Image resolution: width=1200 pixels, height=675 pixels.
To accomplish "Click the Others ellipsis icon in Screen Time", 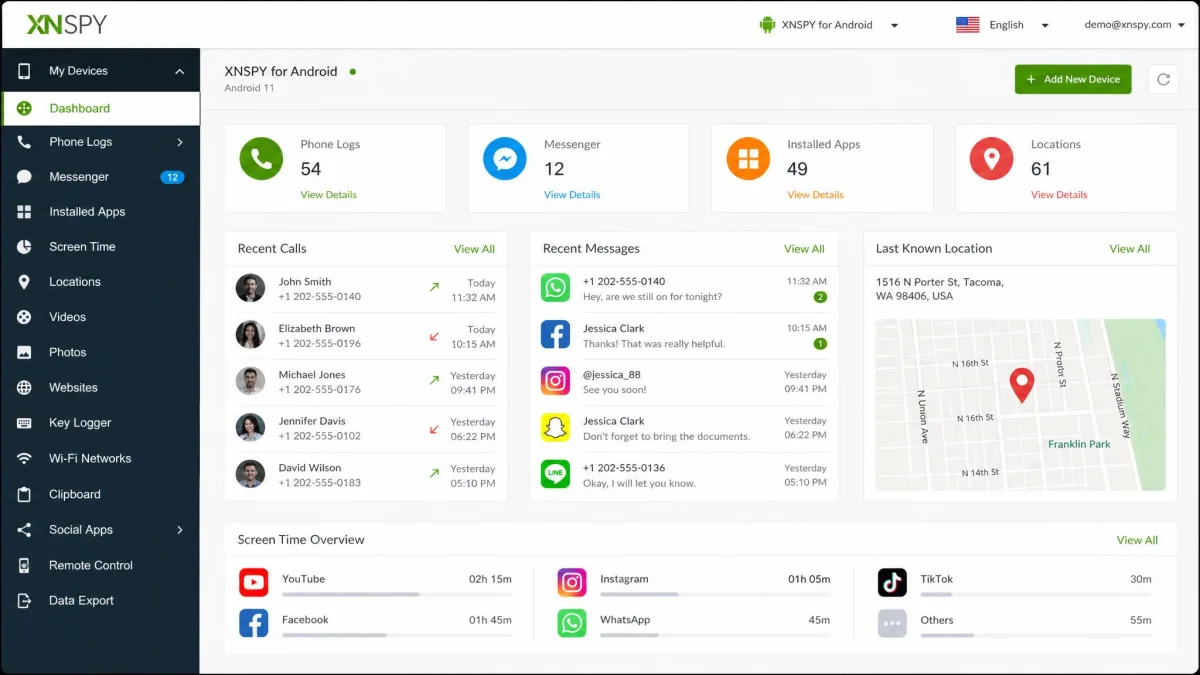I will click(892, 623).
